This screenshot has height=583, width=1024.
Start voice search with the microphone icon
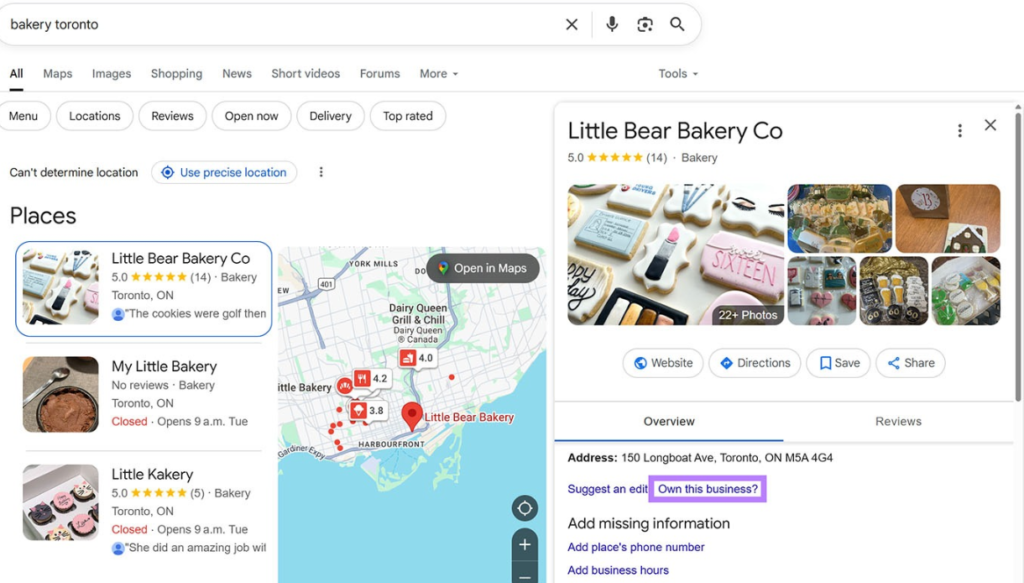tap(612, 25)
